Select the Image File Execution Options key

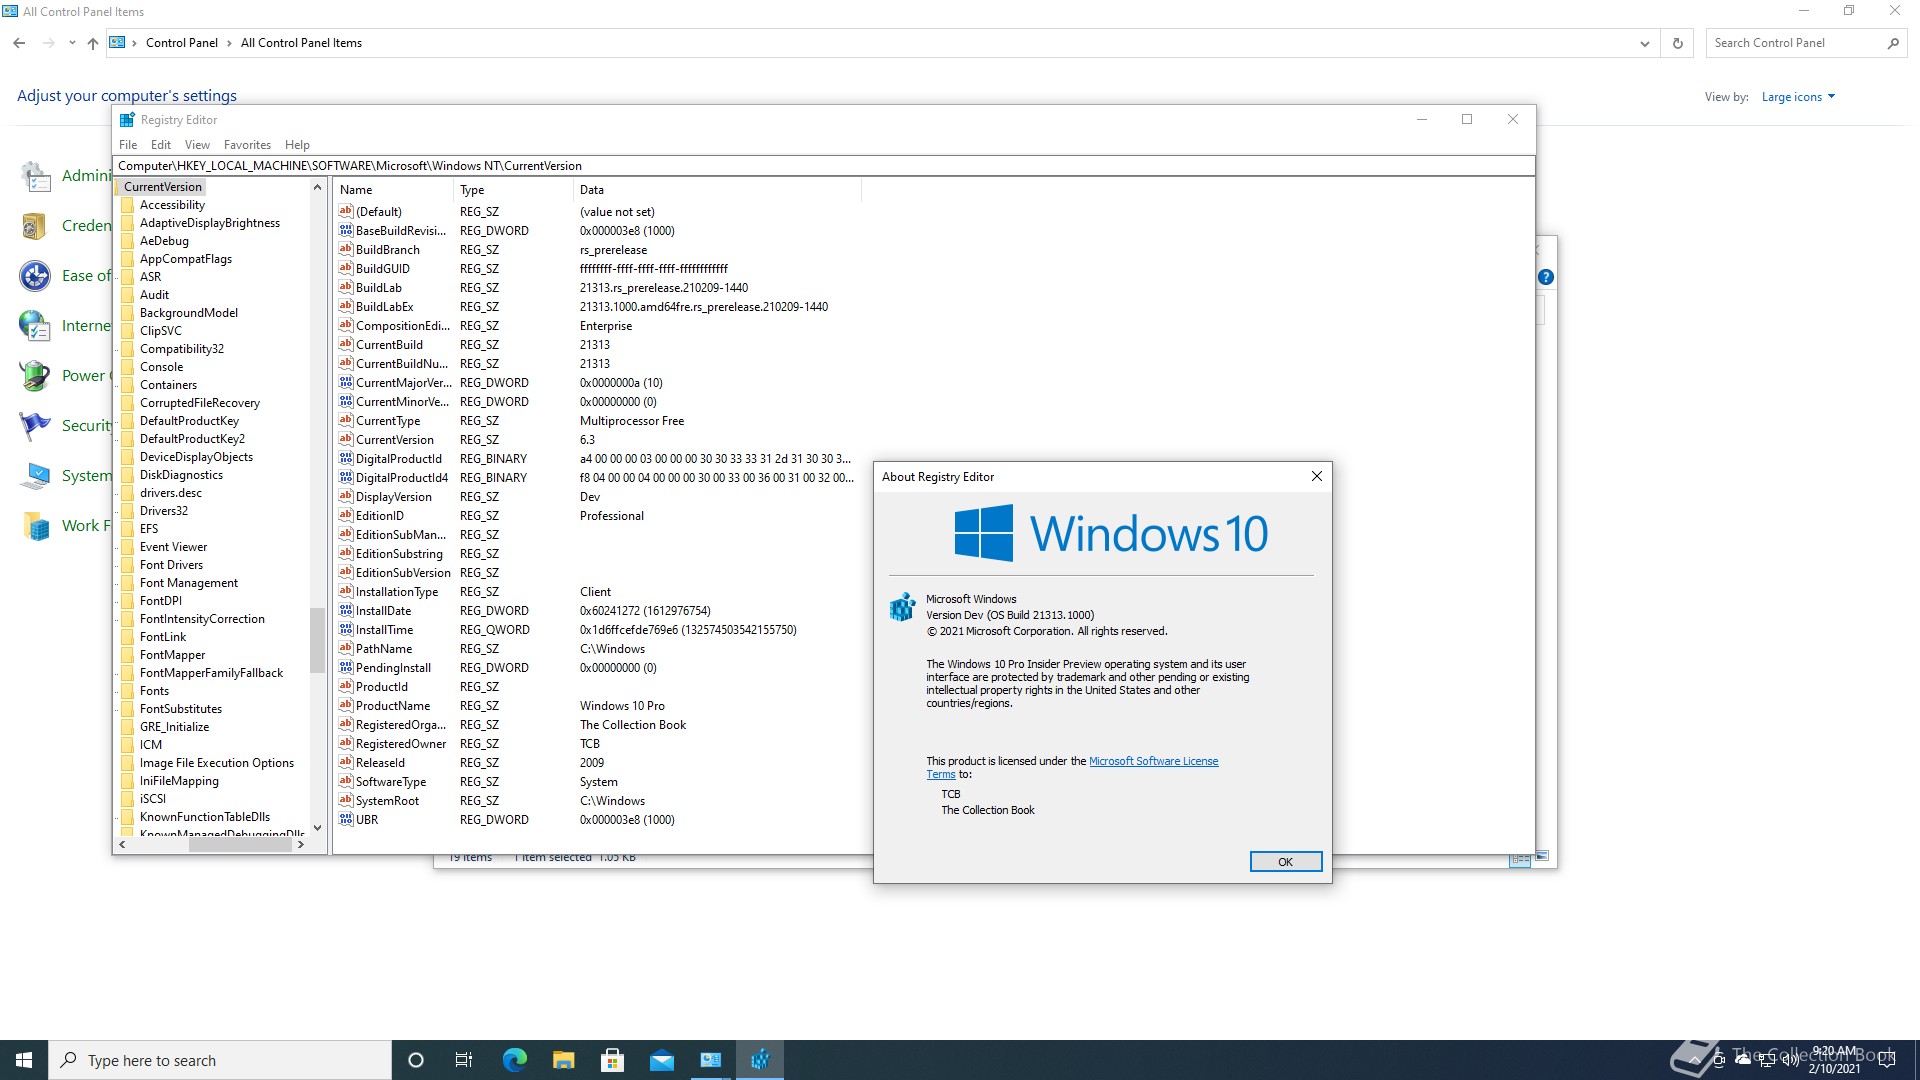click(217, 763)
